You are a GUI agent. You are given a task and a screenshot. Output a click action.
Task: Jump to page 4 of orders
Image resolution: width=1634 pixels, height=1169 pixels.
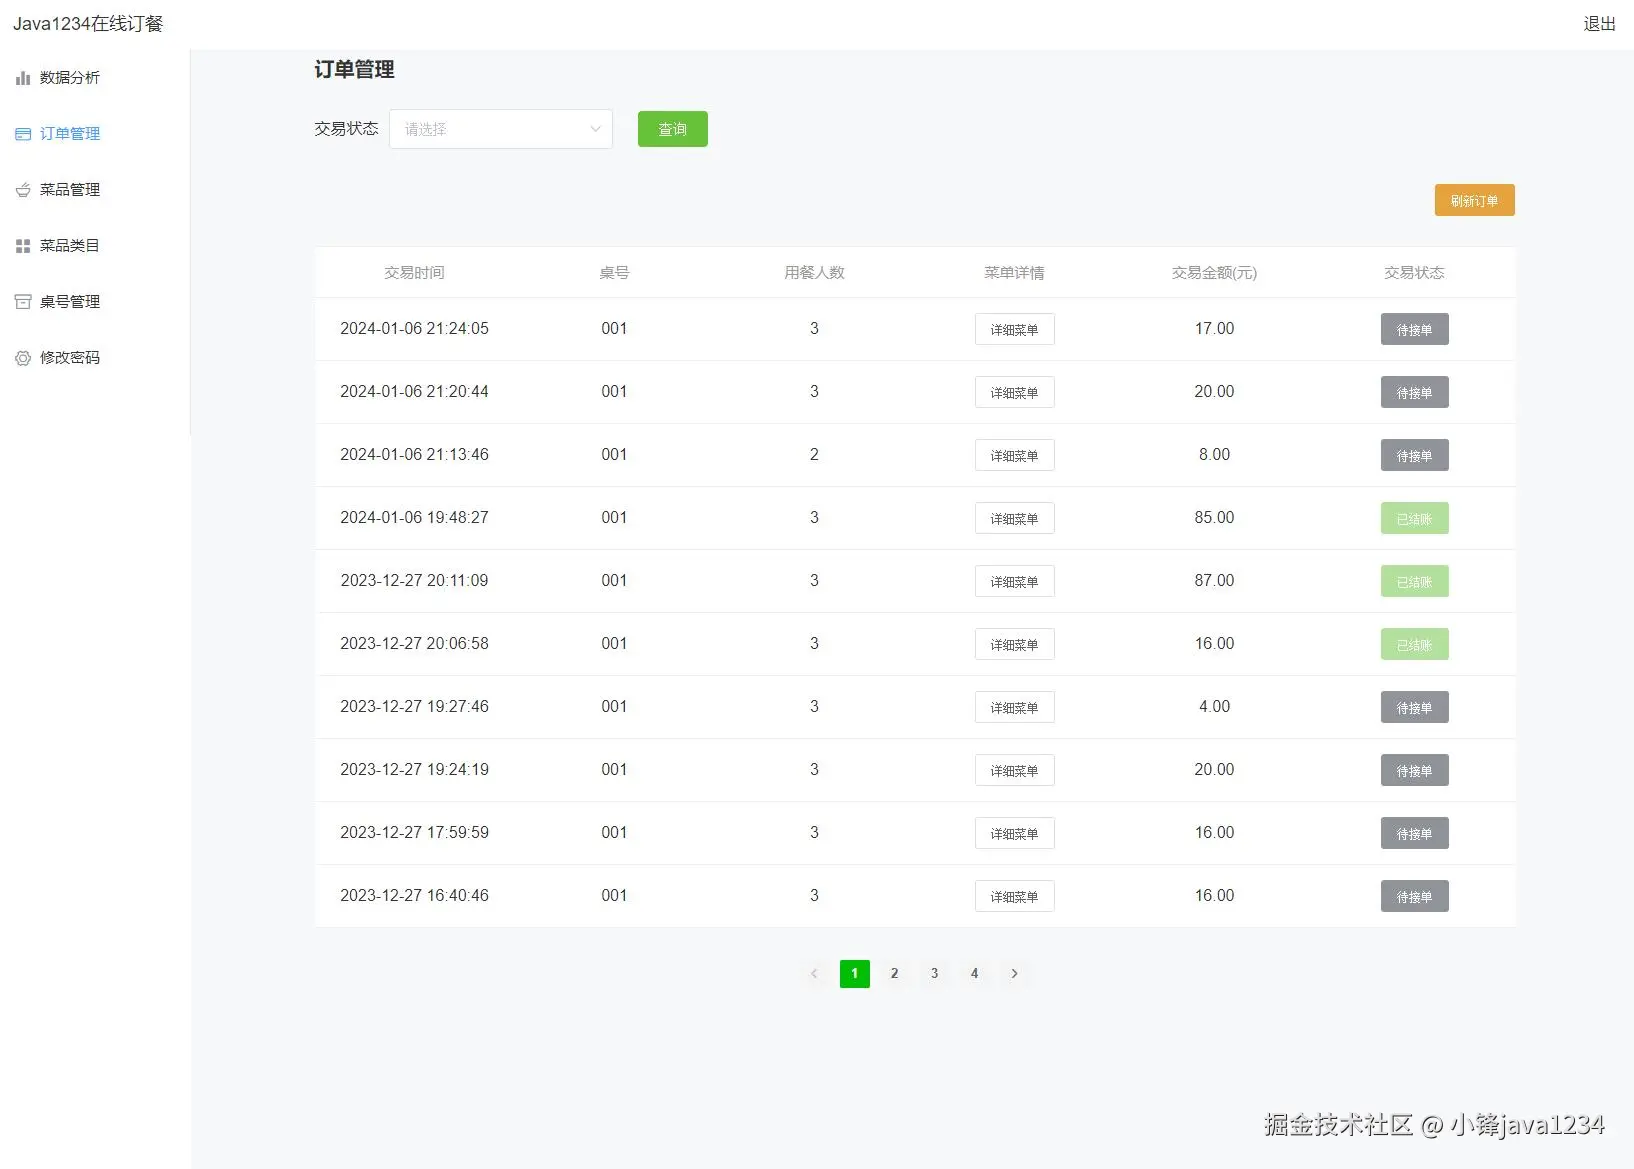point(974,973)
